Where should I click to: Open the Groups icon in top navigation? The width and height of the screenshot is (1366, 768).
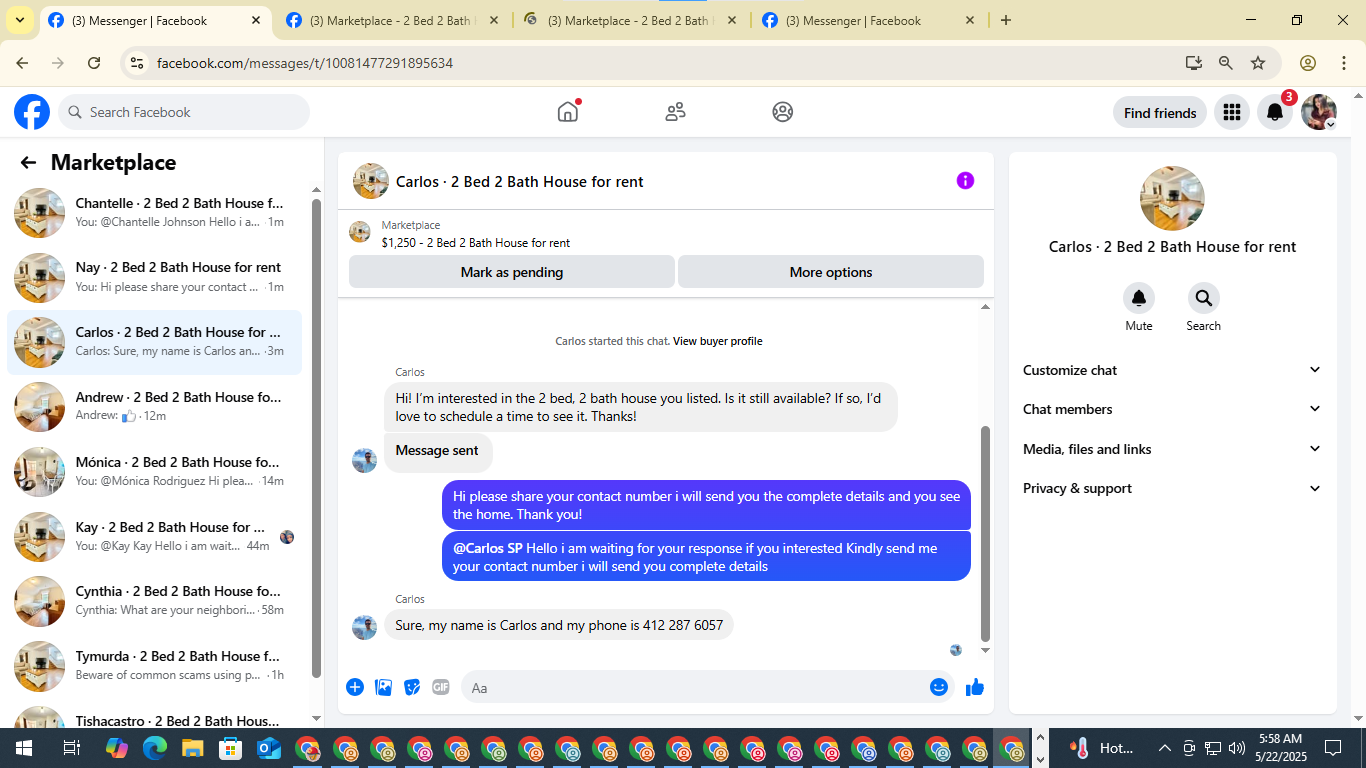pyautogui.click(x=783, y=112)
